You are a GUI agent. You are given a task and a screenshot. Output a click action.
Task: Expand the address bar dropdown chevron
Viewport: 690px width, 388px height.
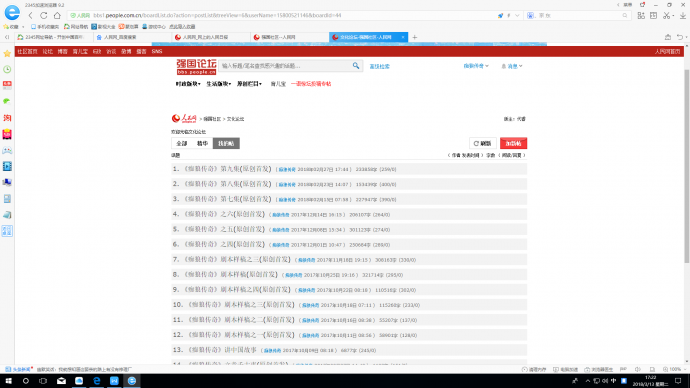point(517,15)
